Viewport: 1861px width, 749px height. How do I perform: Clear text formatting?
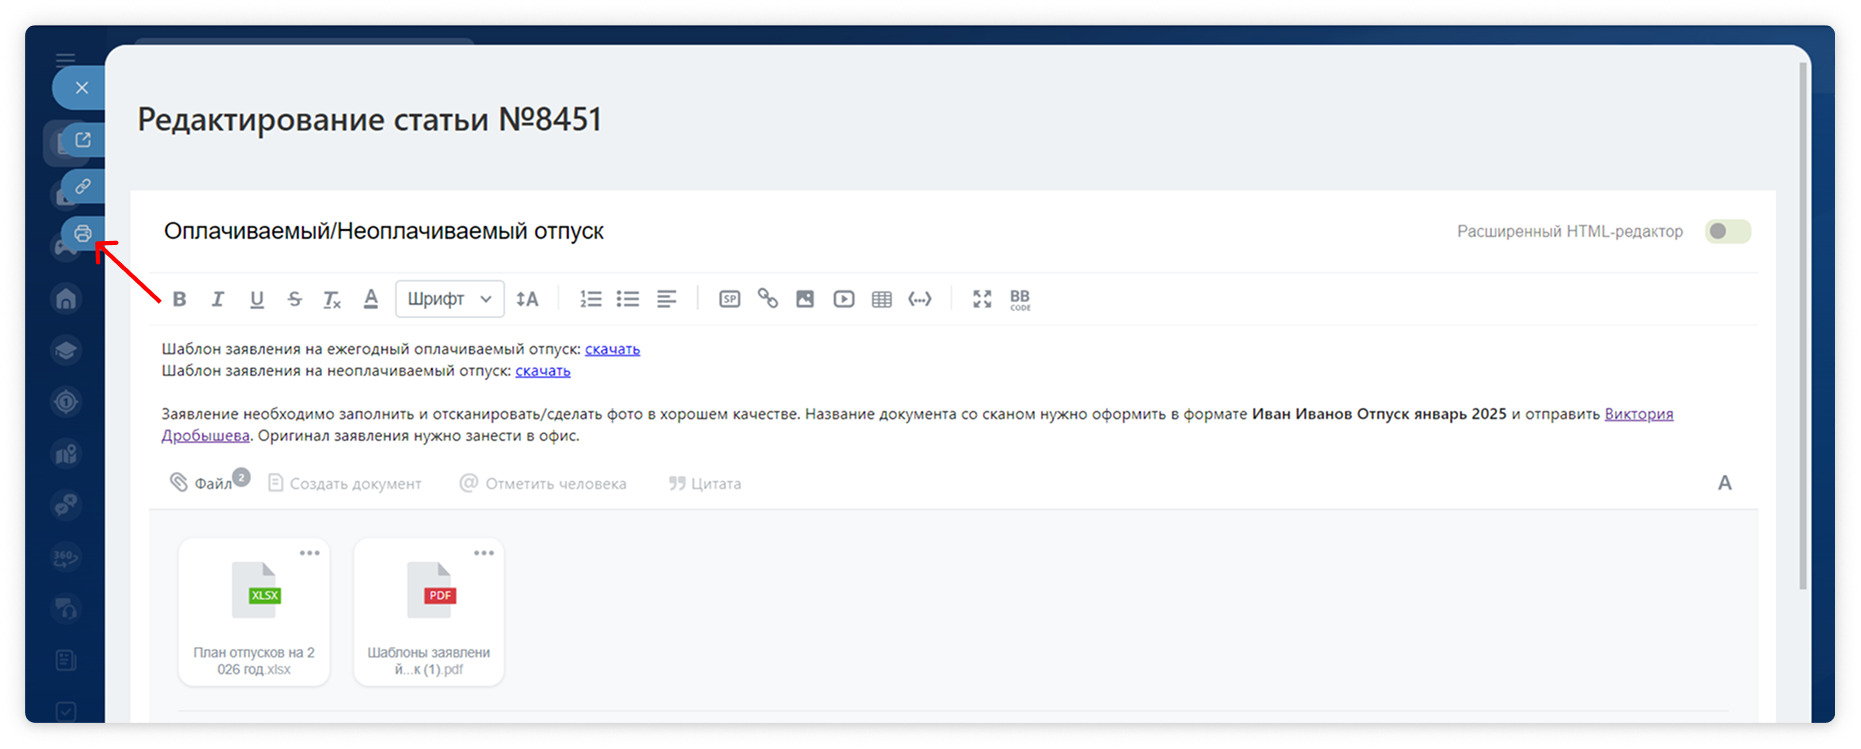332,299
